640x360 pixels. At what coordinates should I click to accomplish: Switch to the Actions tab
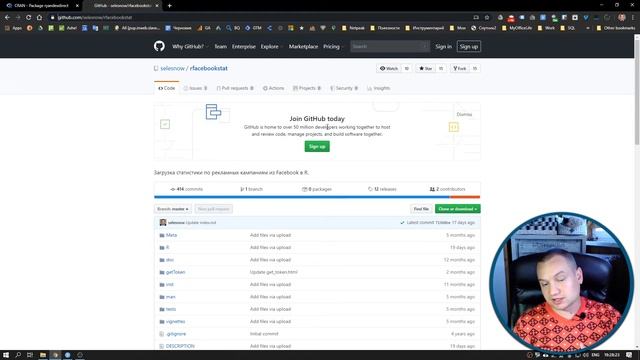(x=273, y=88)
